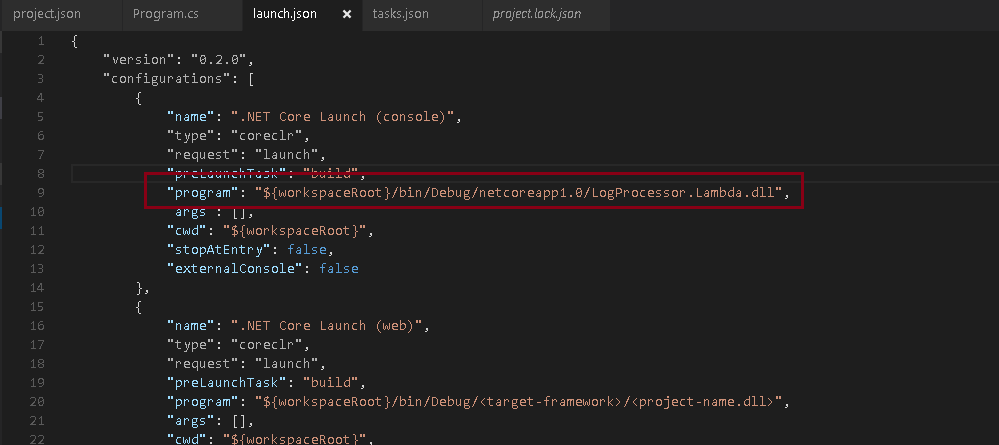Click the "externalConsole" key
999x445 pixels.
click(234, 268)
